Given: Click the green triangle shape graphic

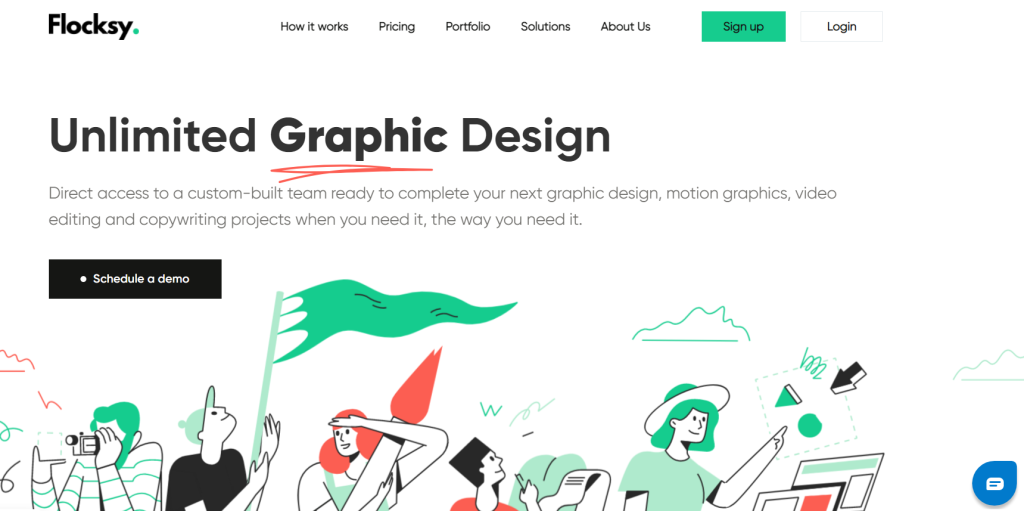Looking at the screenshot, I should pos(788,397).
